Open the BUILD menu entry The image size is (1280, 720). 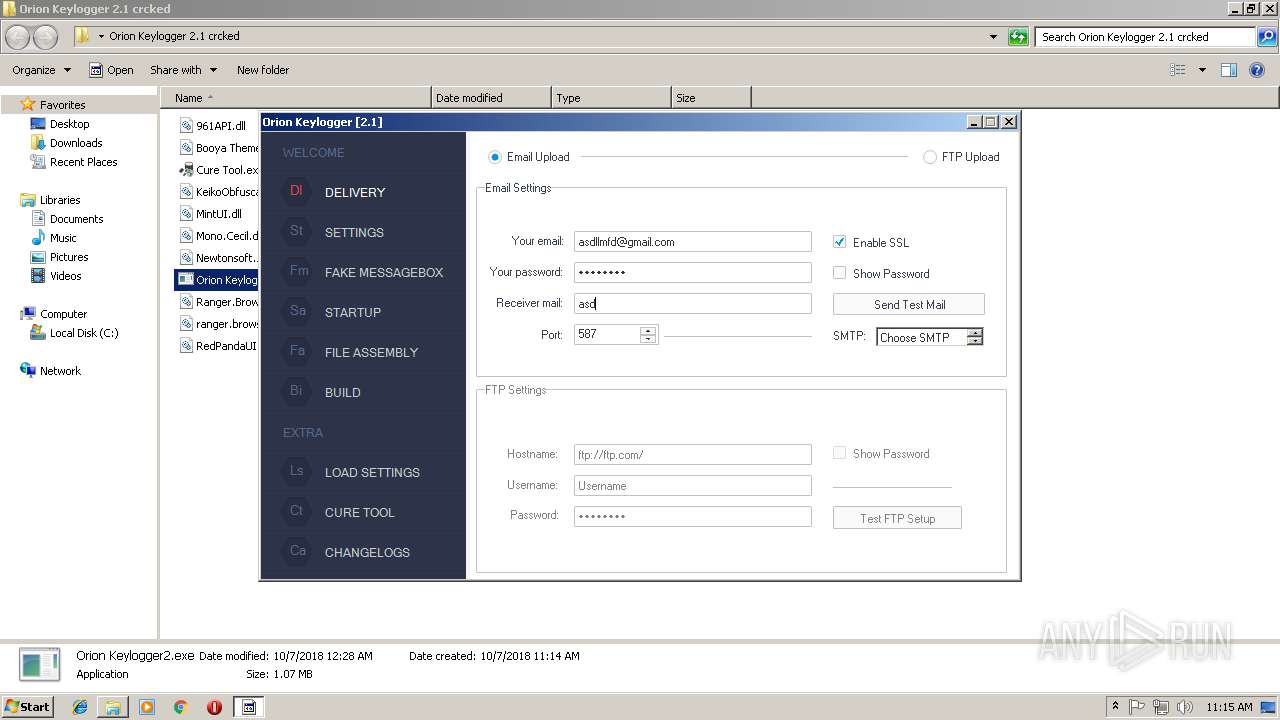click(343, 392)
